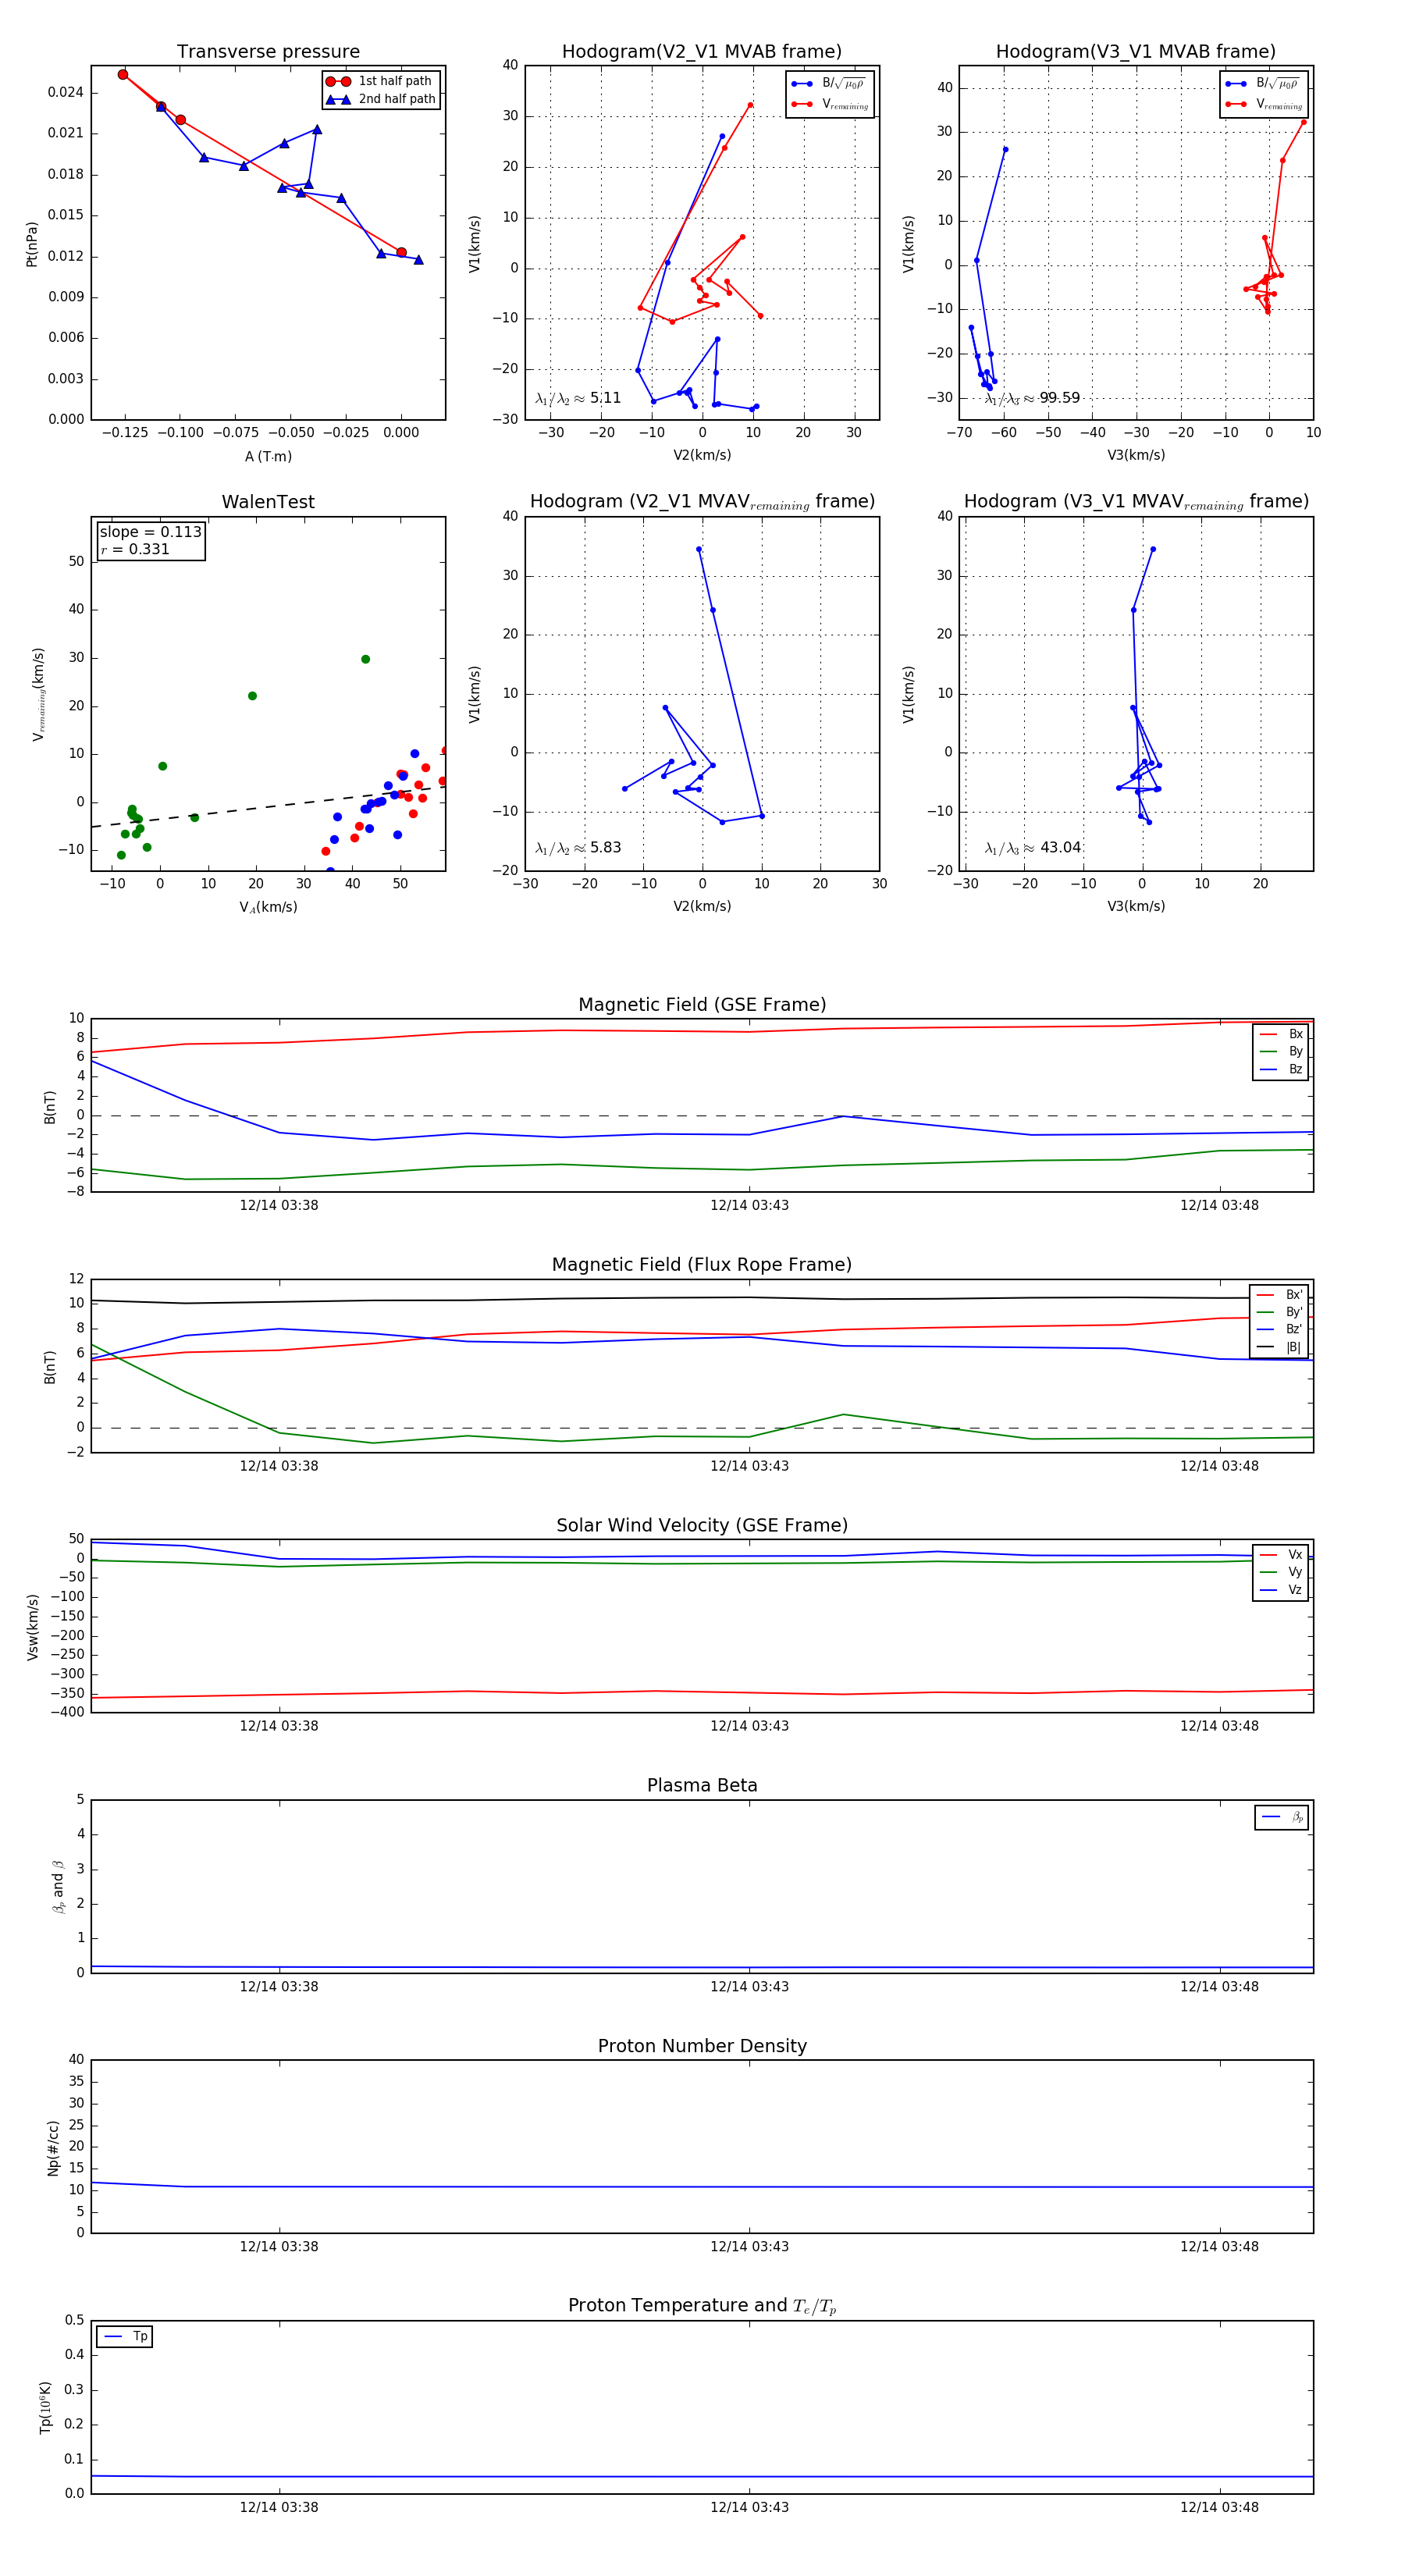The height and width of the screenshot is (2576, 1405).
Task: Click the 'r = 0.331' annotation
Action: tap(134, 549)
